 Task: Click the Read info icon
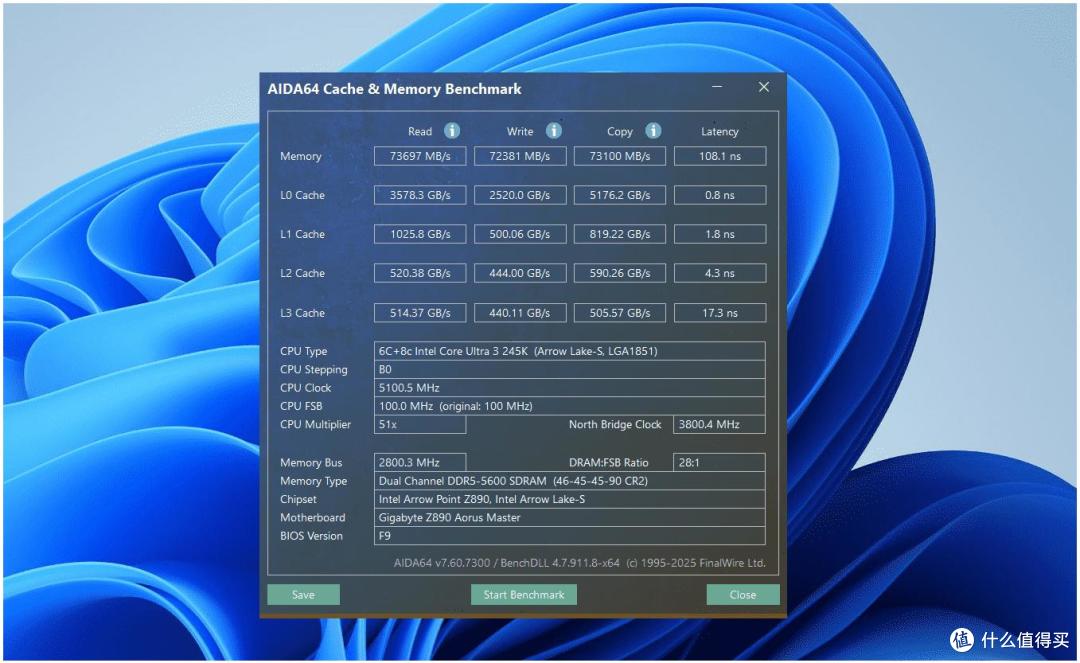click(x=452, y=130)
